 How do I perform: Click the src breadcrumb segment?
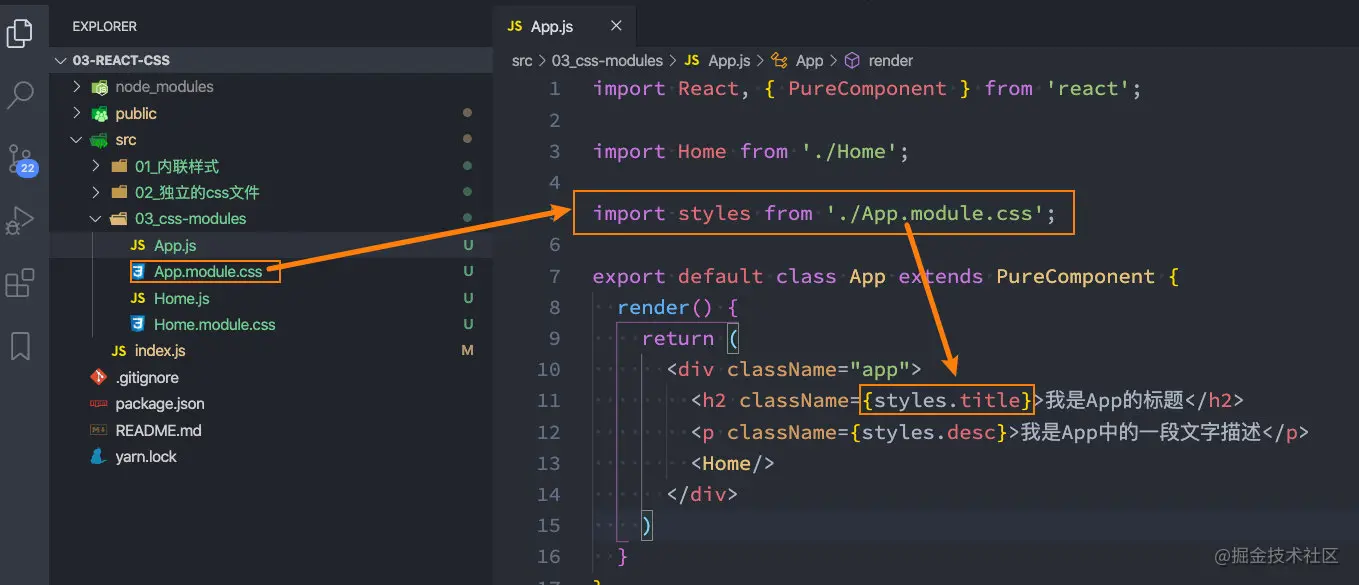click(522, 61)
